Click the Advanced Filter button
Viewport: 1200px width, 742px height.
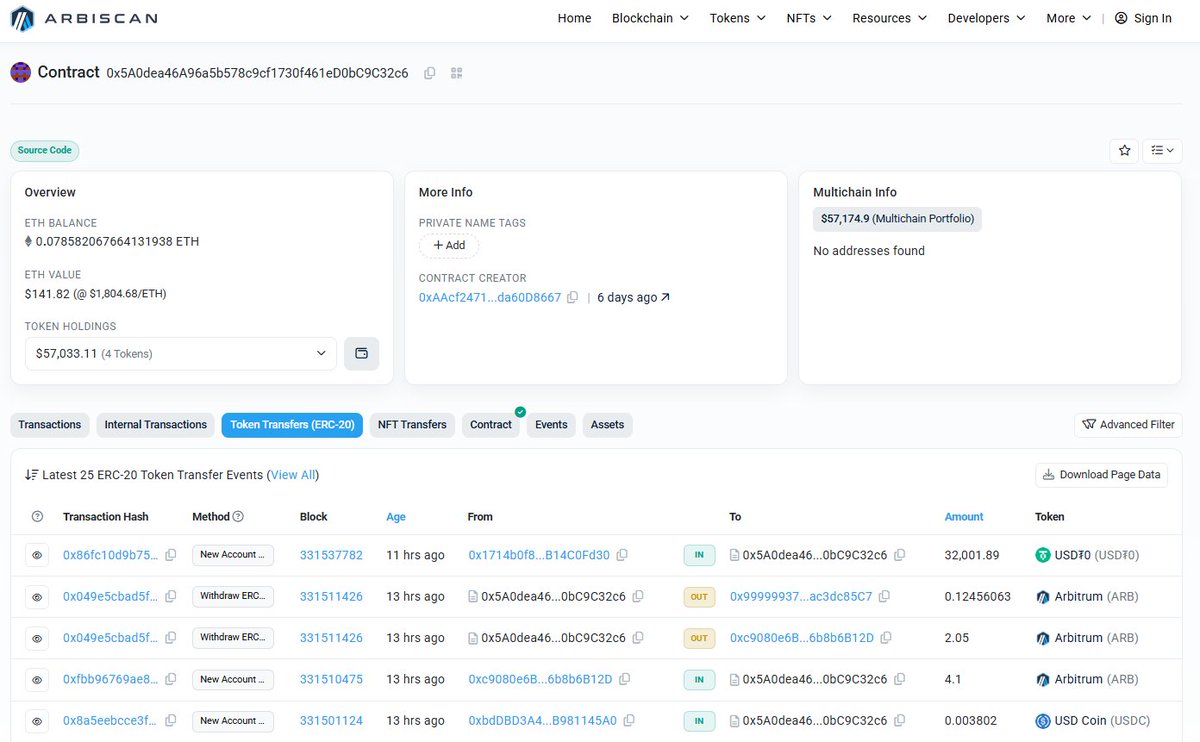click(x=1128, y=425)
